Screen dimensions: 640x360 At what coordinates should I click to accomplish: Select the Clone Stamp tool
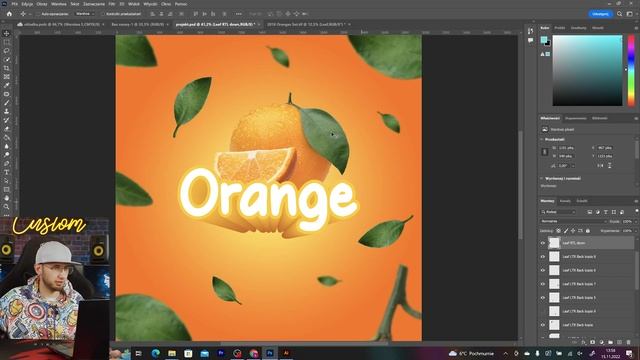click(6, 111)
